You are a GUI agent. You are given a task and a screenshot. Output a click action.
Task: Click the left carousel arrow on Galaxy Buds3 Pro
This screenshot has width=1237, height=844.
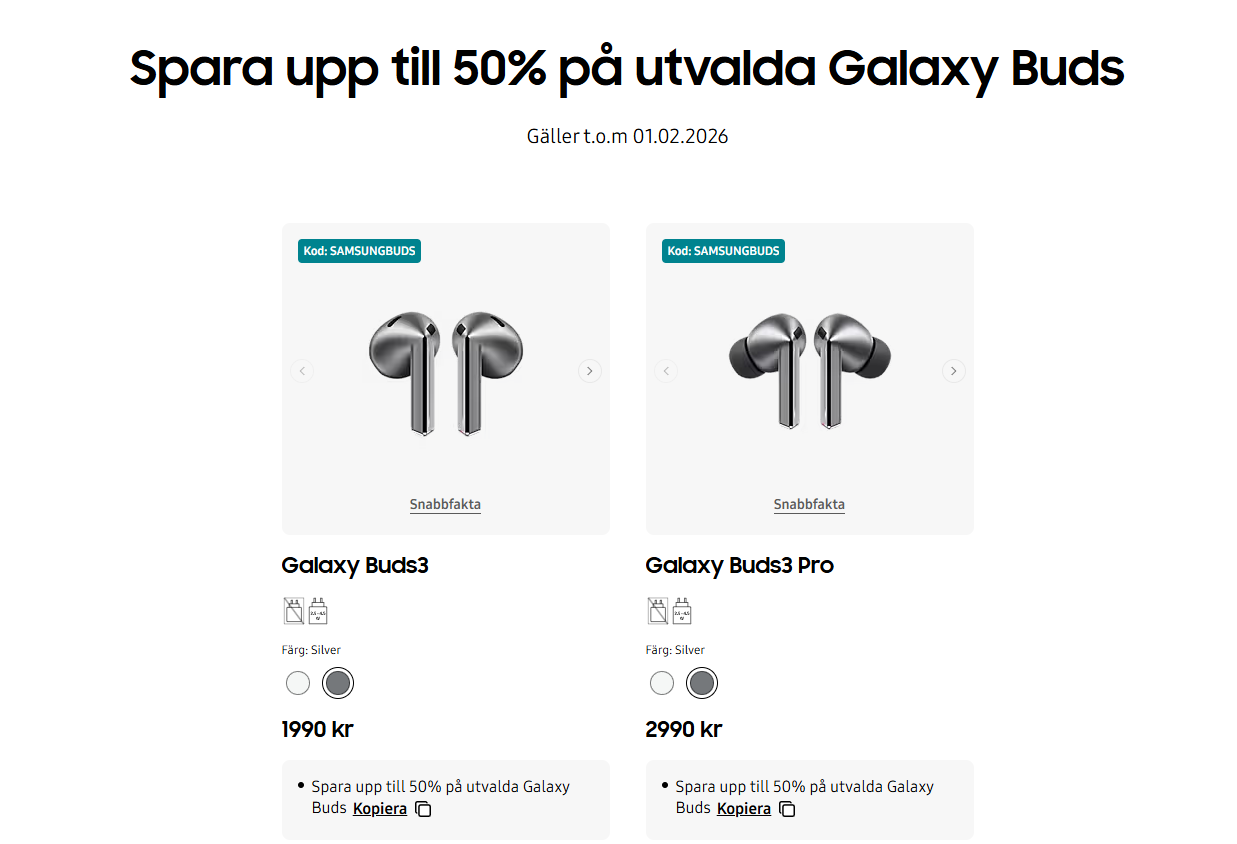point(666,370)
